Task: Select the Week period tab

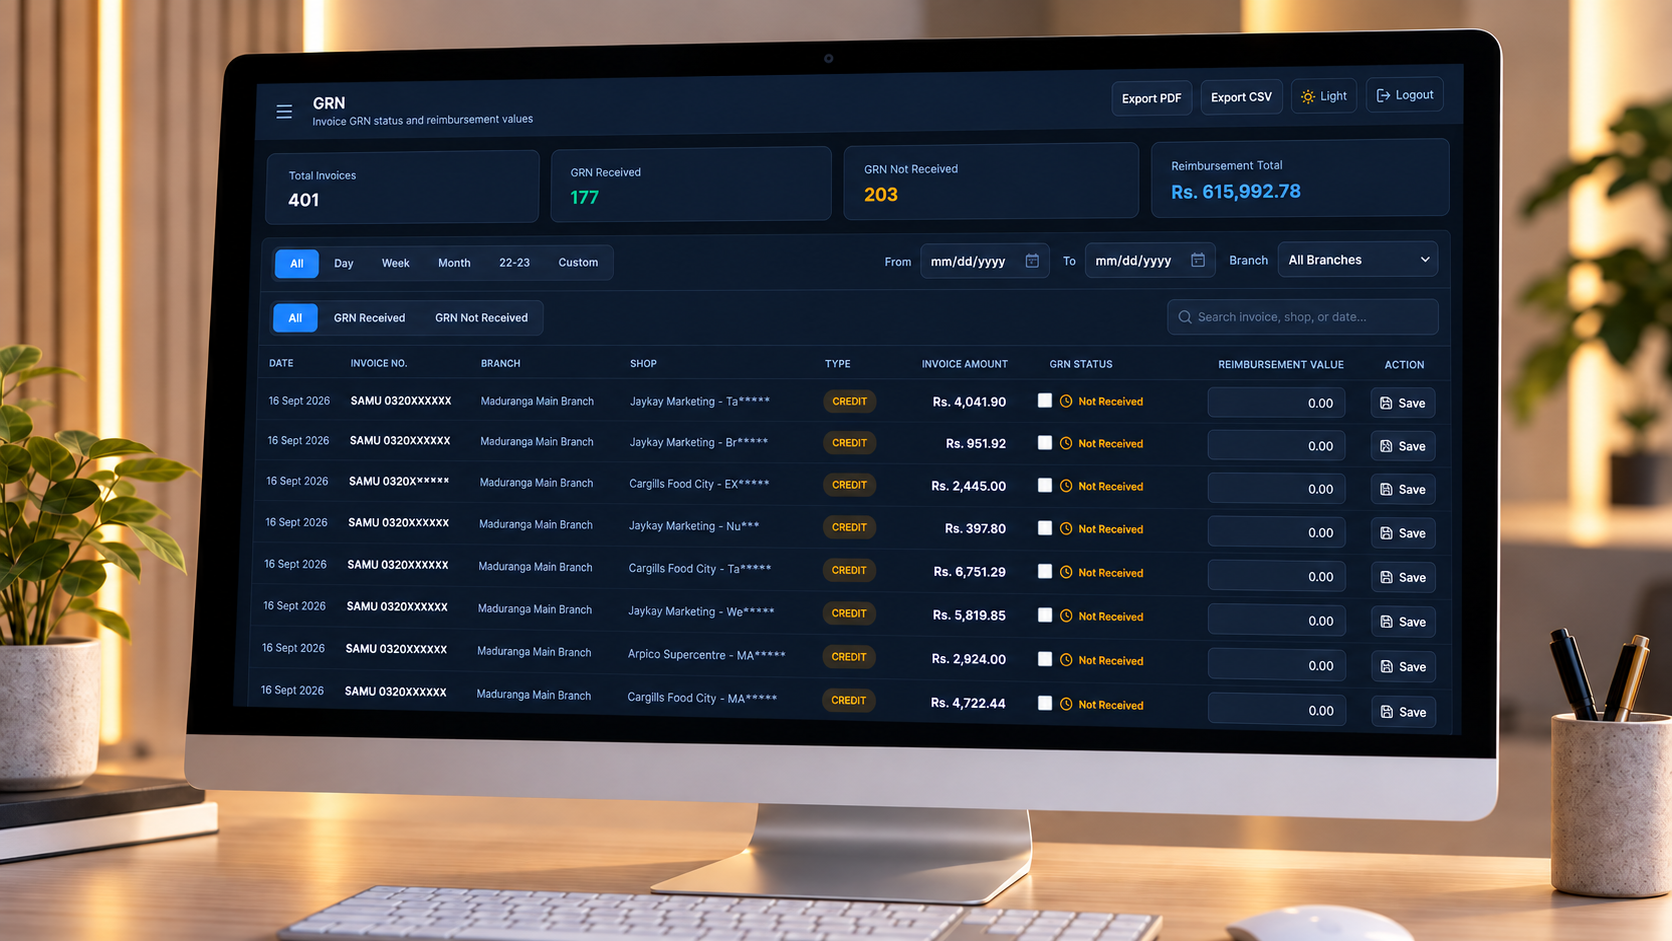Action: point(396,263)
